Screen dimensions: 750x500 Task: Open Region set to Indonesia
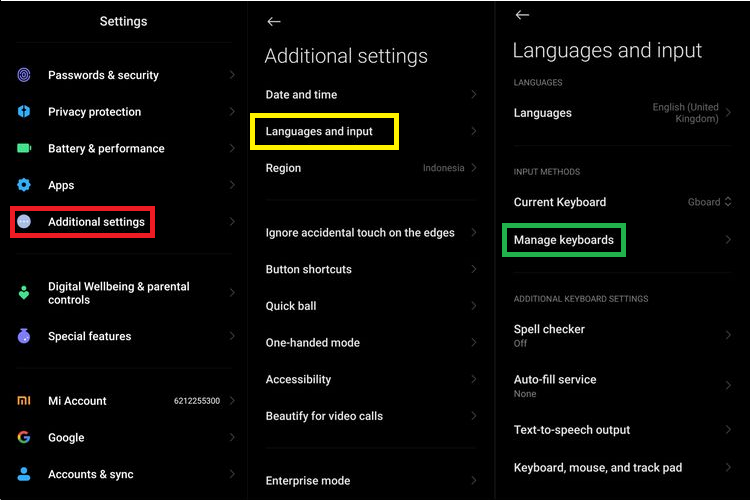371,168
